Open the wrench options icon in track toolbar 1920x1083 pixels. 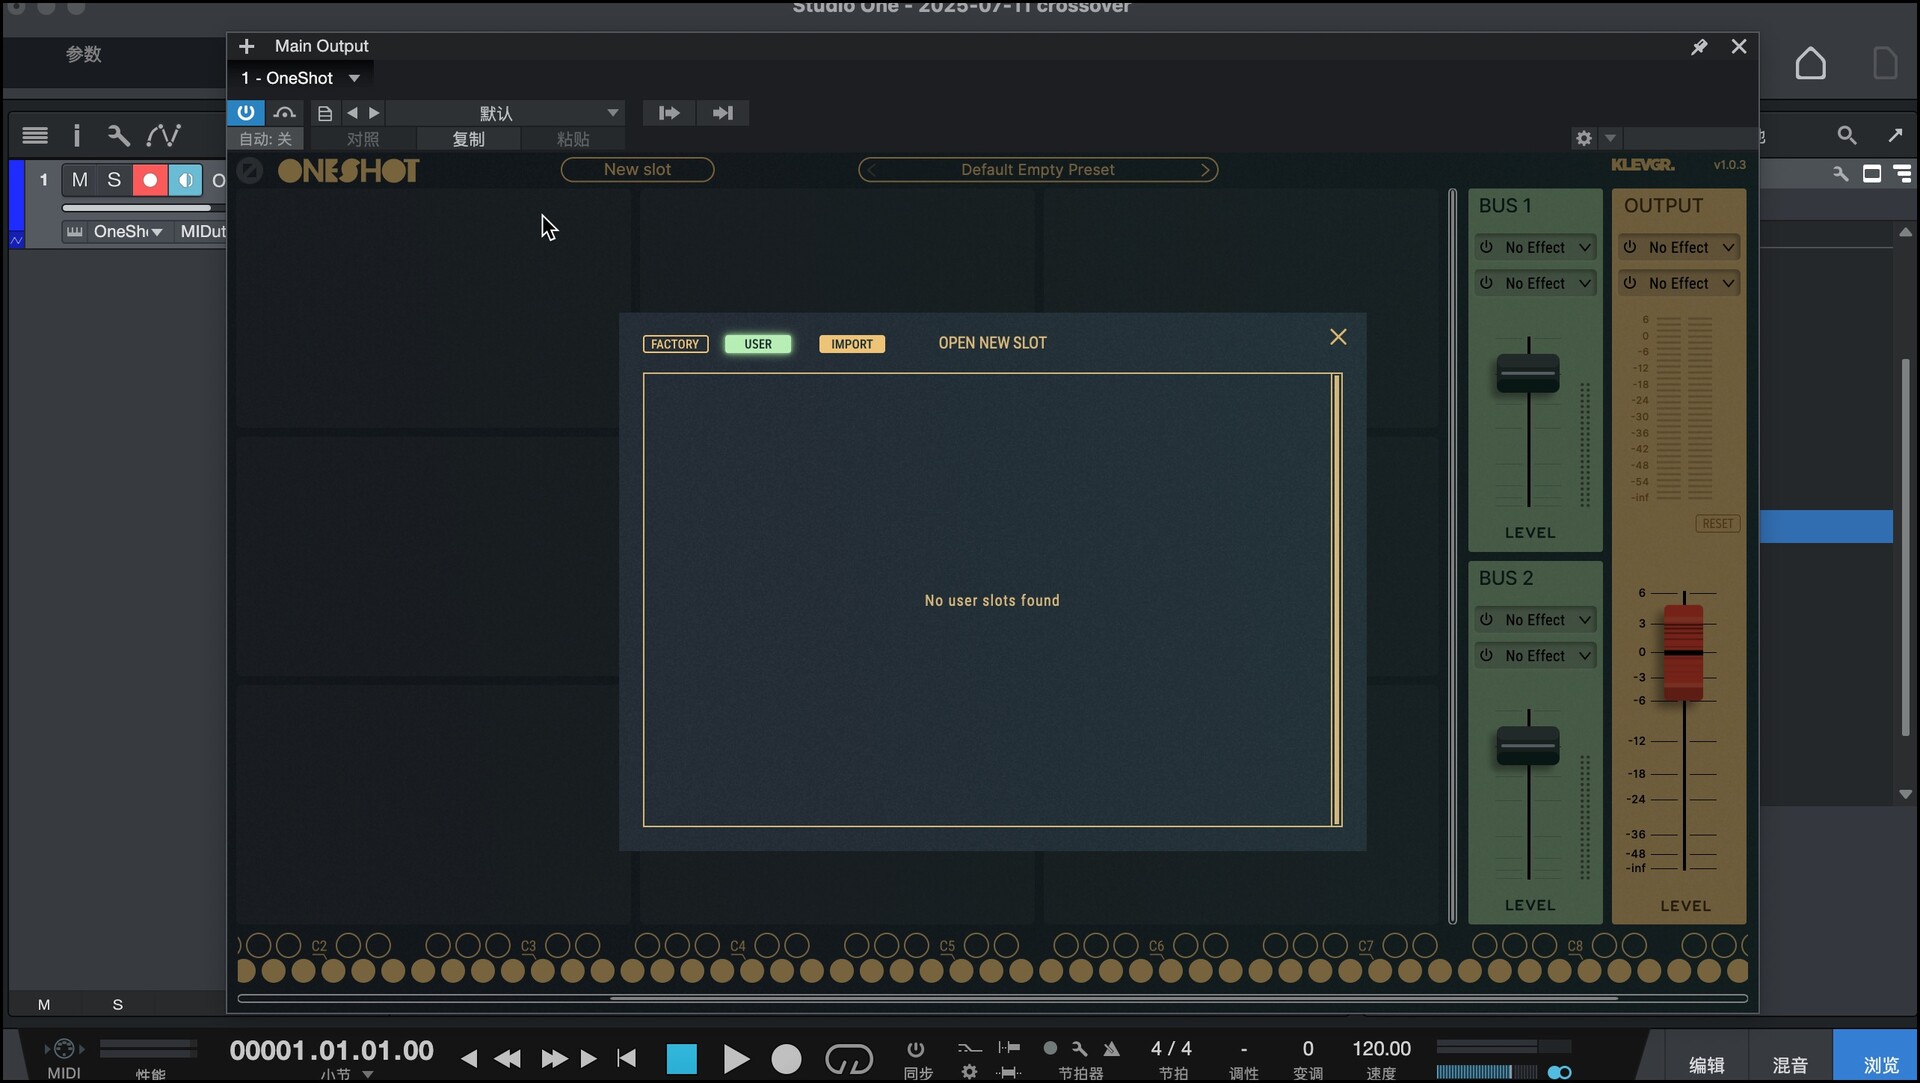118,135
